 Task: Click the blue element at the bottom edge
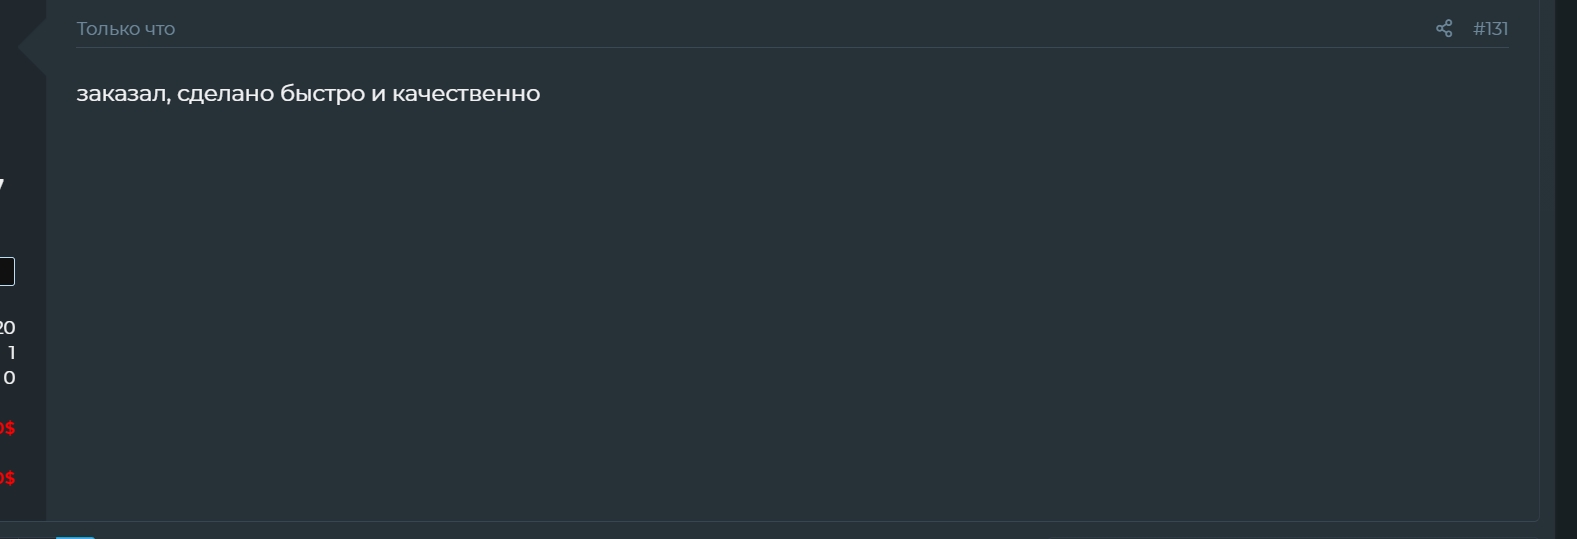[75, 536]
